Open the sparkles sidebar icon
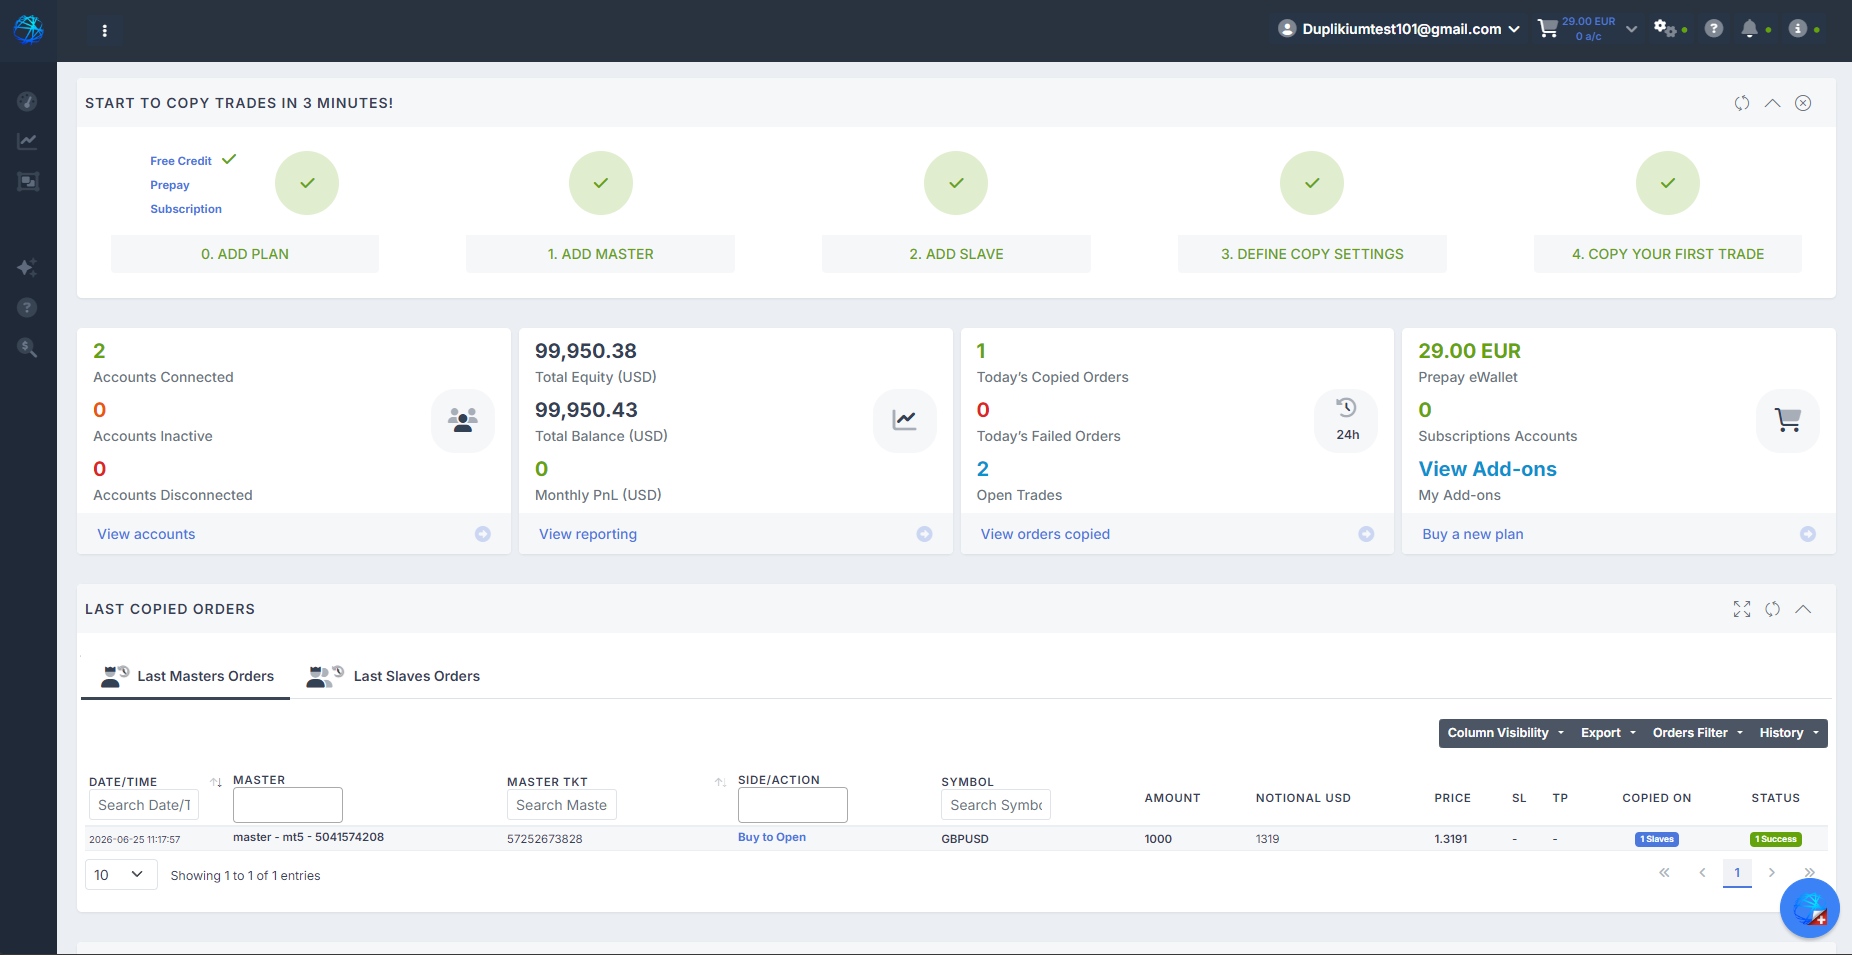 click(28, 267)
